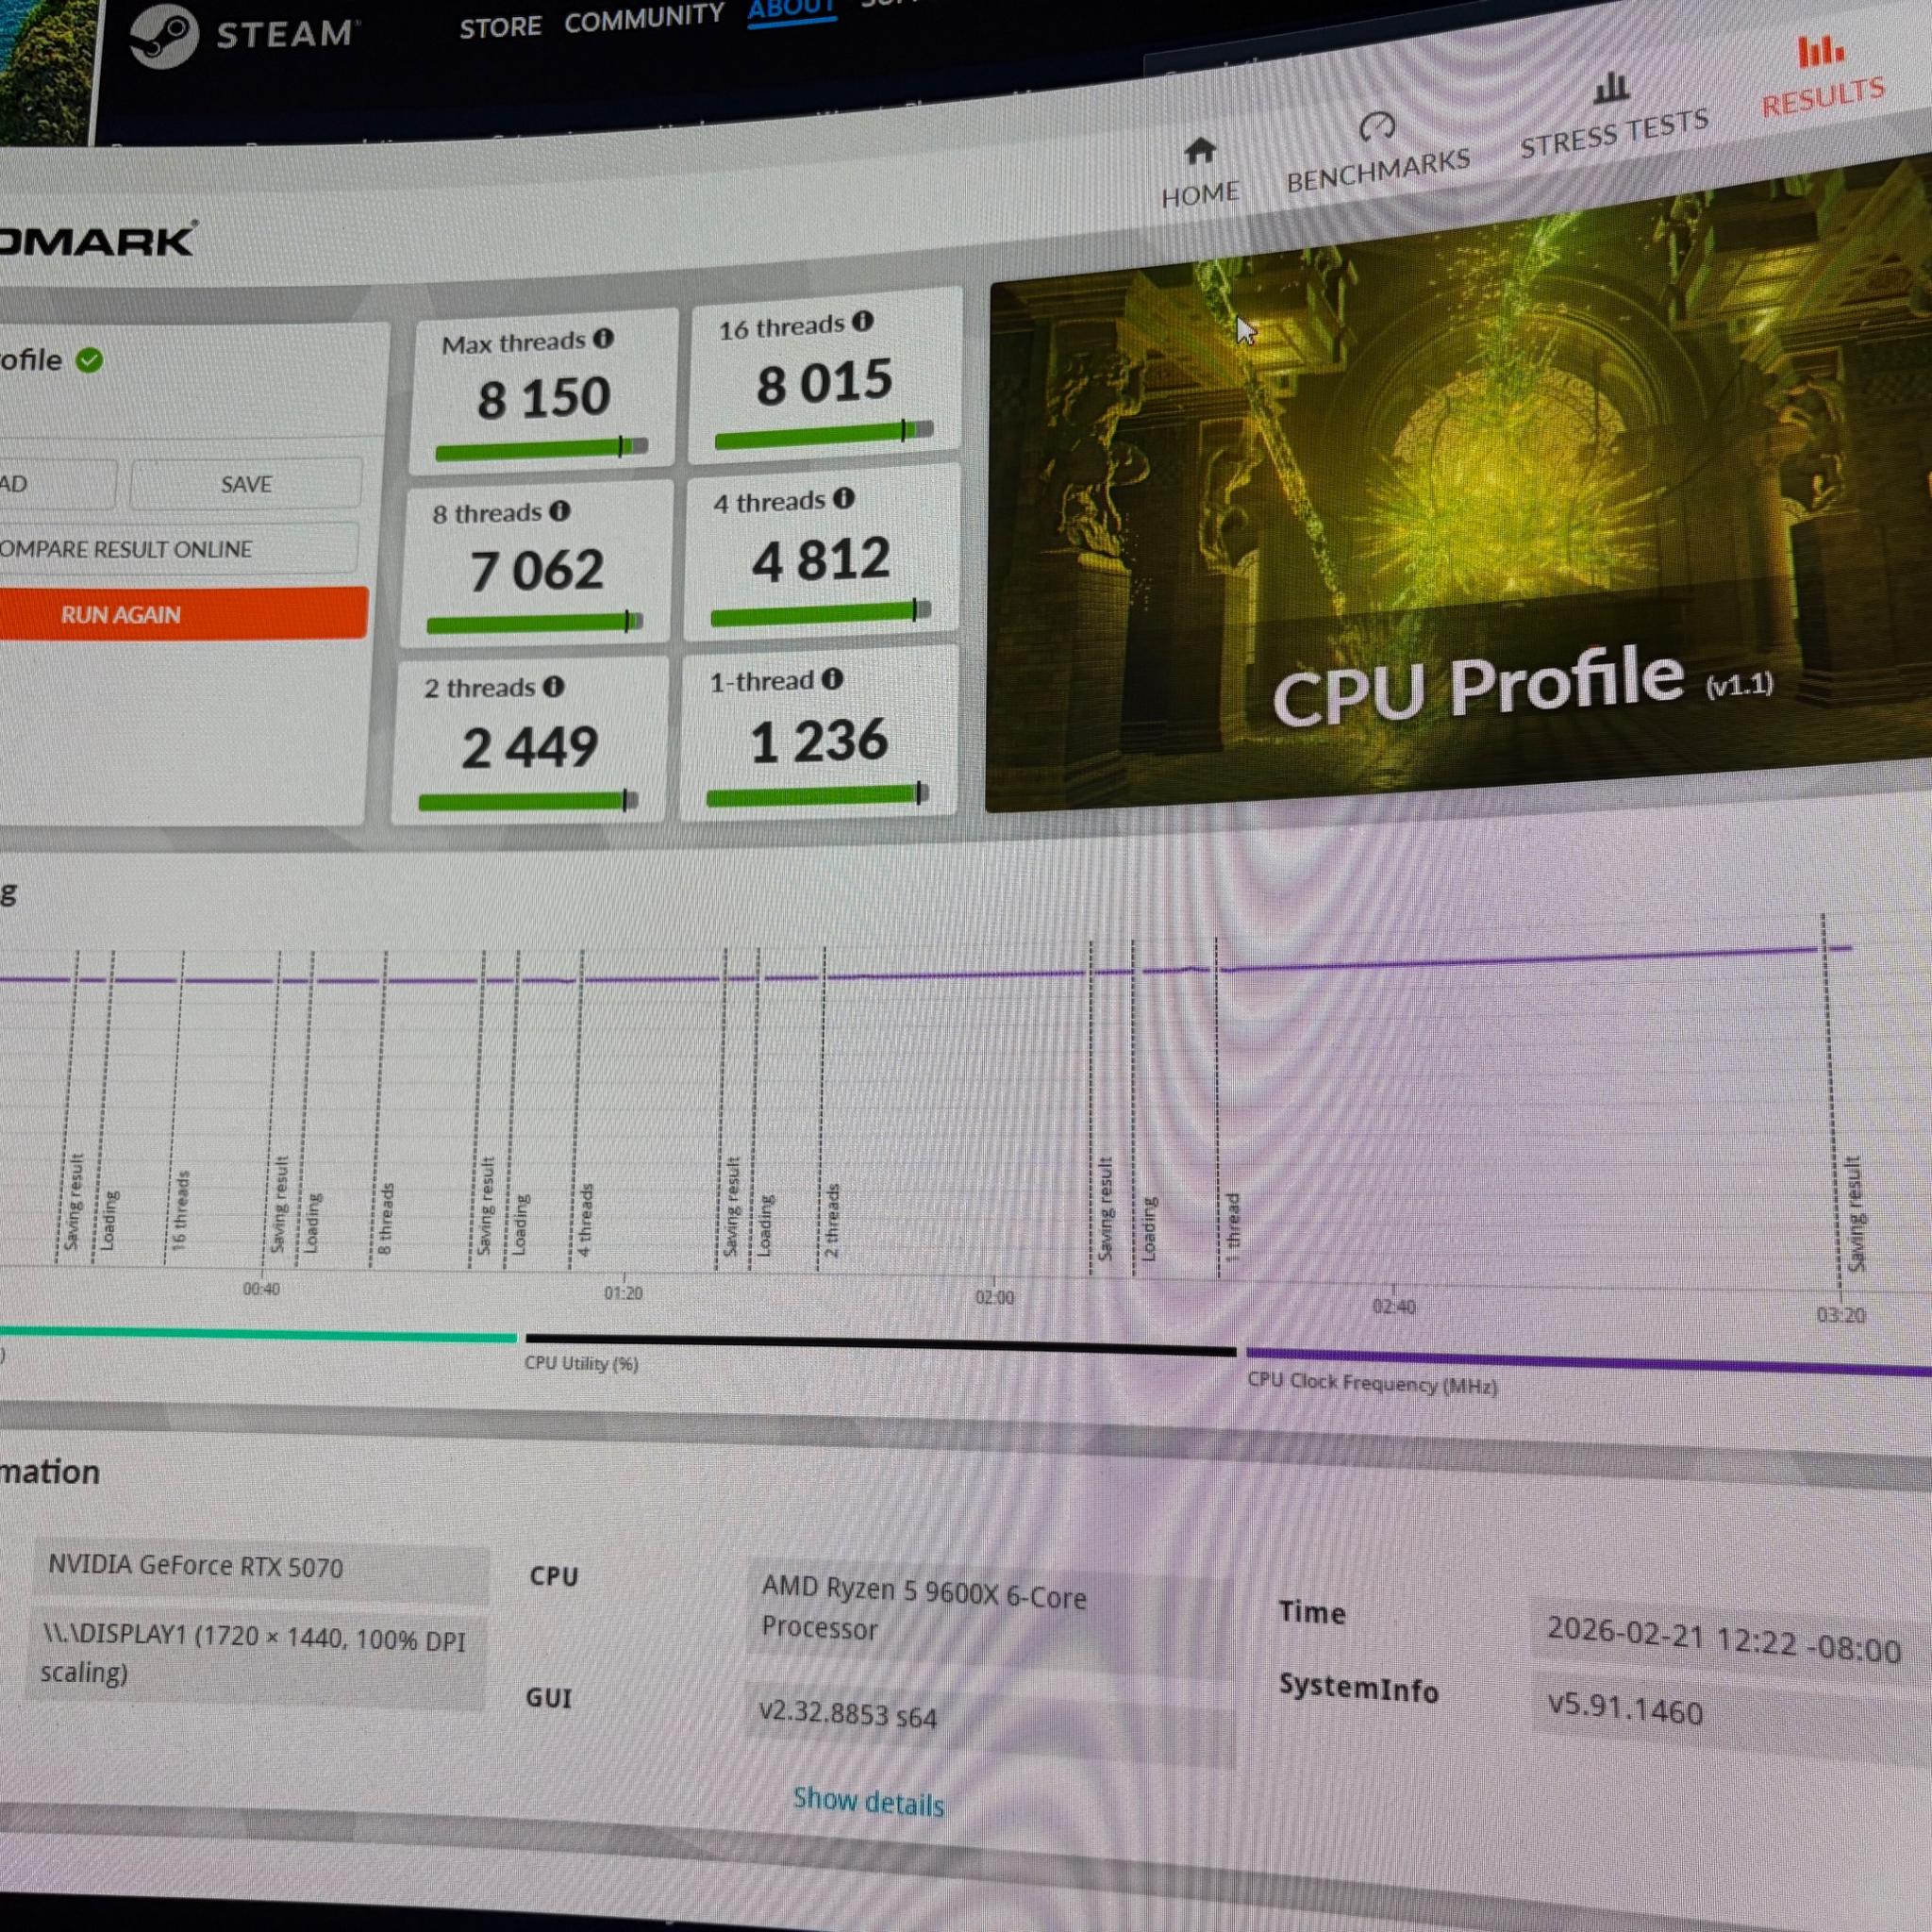Click the orange Run Again button
The image size is (1932, 1932).
183,613
